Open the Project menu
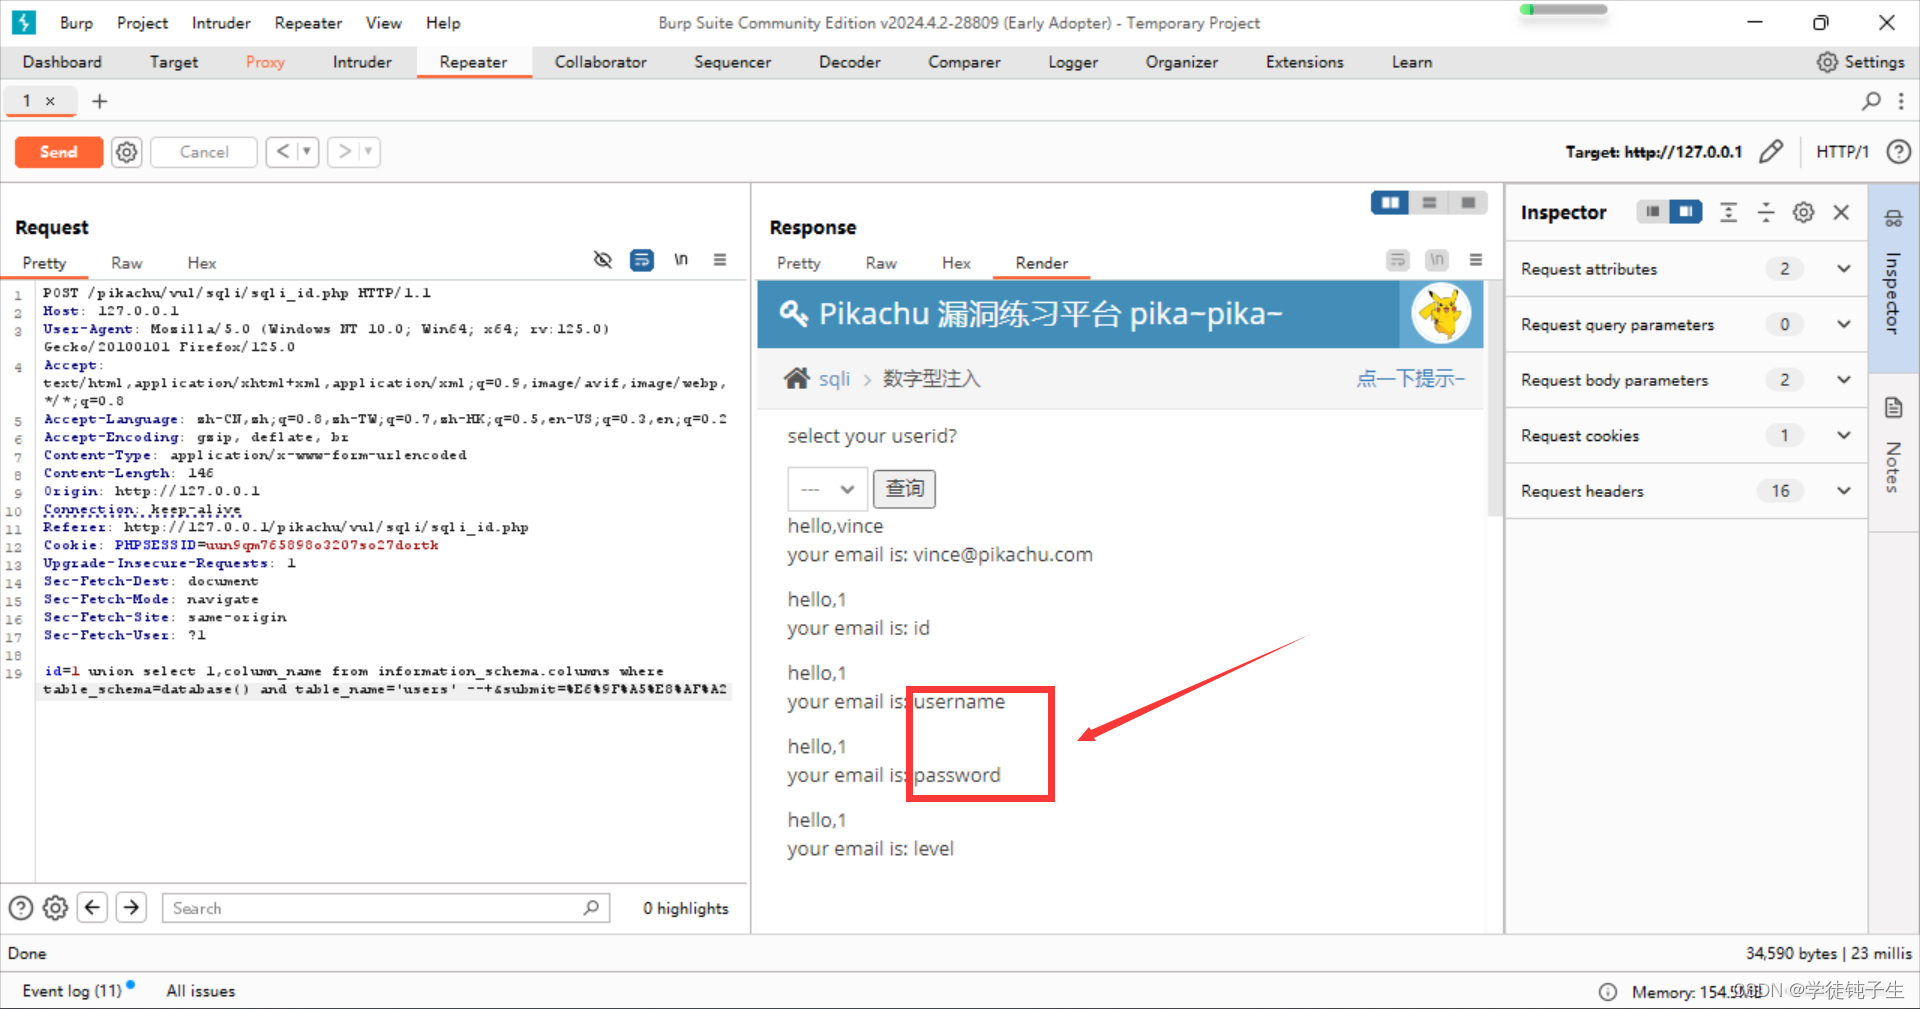1920x1009 pixels. 142,23
